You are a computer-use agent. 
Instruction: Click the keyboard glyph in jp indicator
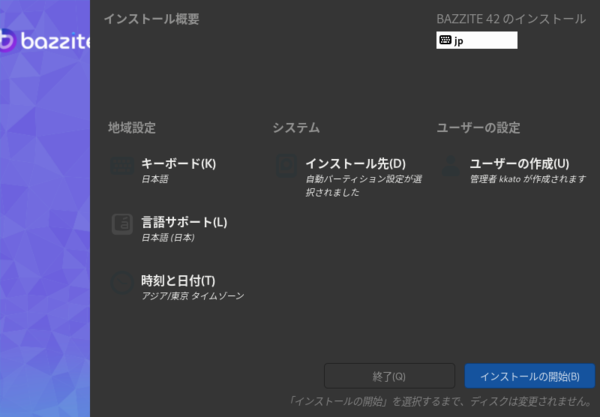(x=445, y=40)
